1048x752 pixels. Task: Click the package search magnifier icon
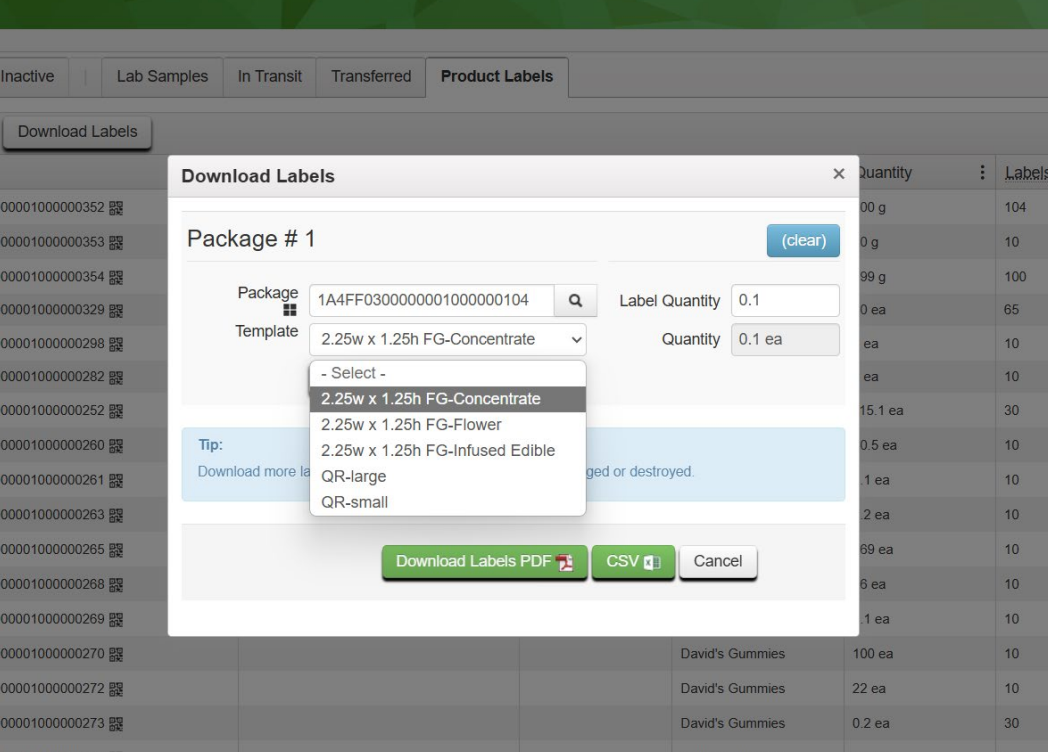(x=575, y=300)
